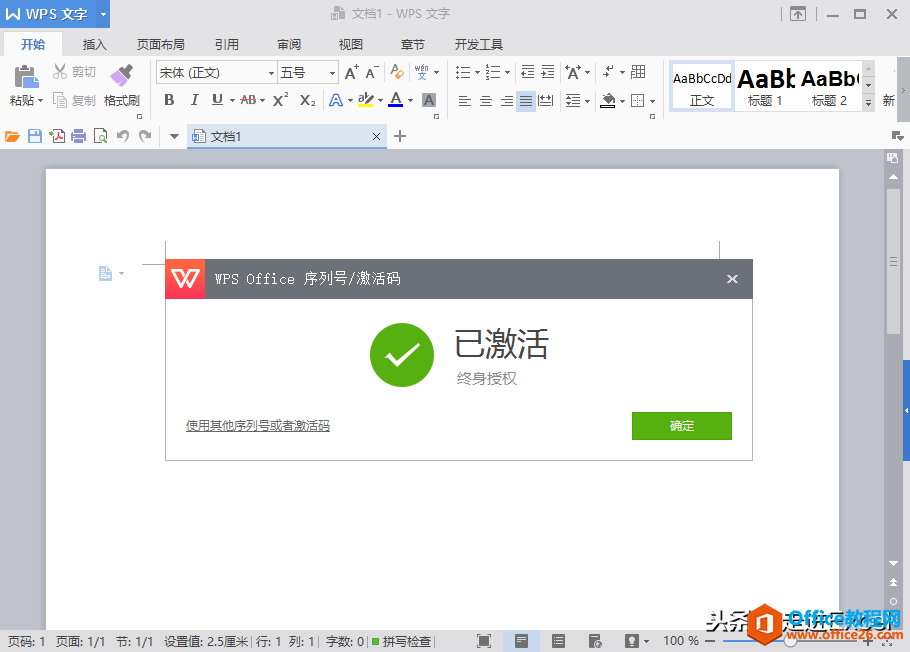
Task: Open the 引用 ribbon tab
Action: tap(227, 45)
